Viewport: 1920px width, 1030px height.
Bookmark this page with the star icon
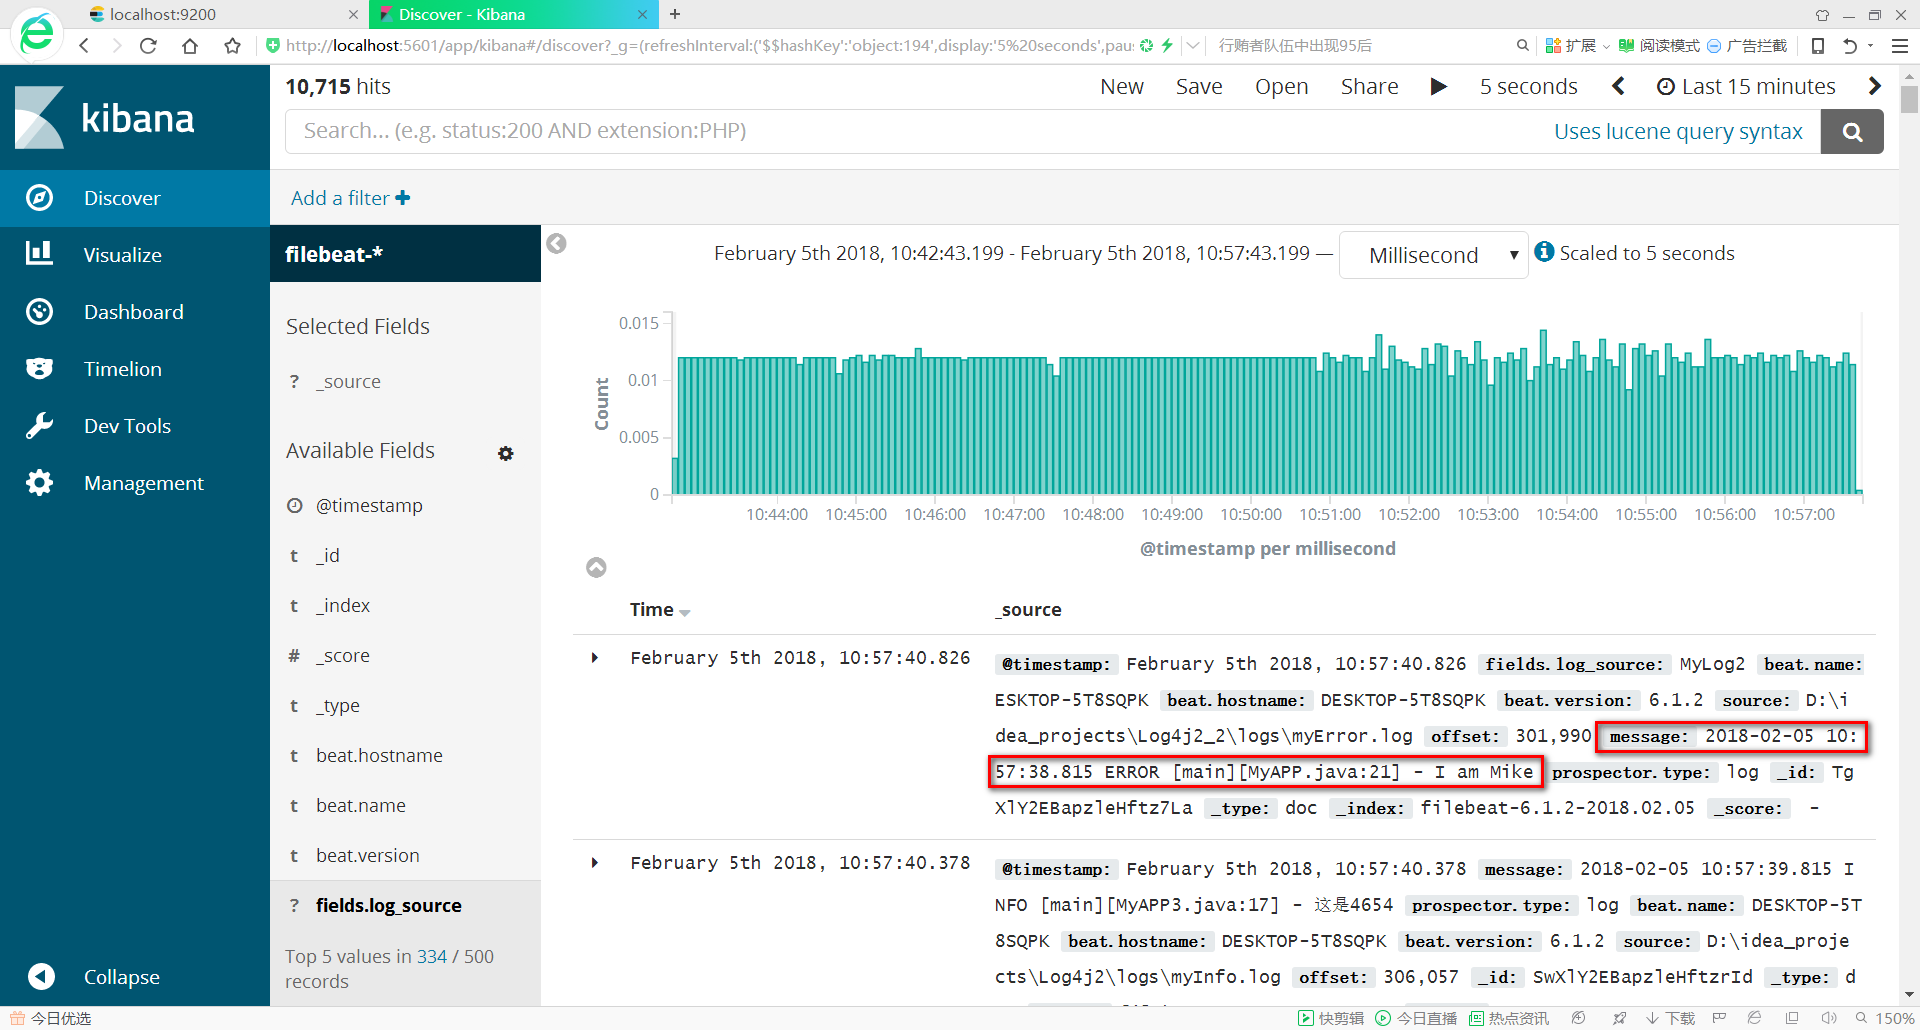click(x=233, y=45)
